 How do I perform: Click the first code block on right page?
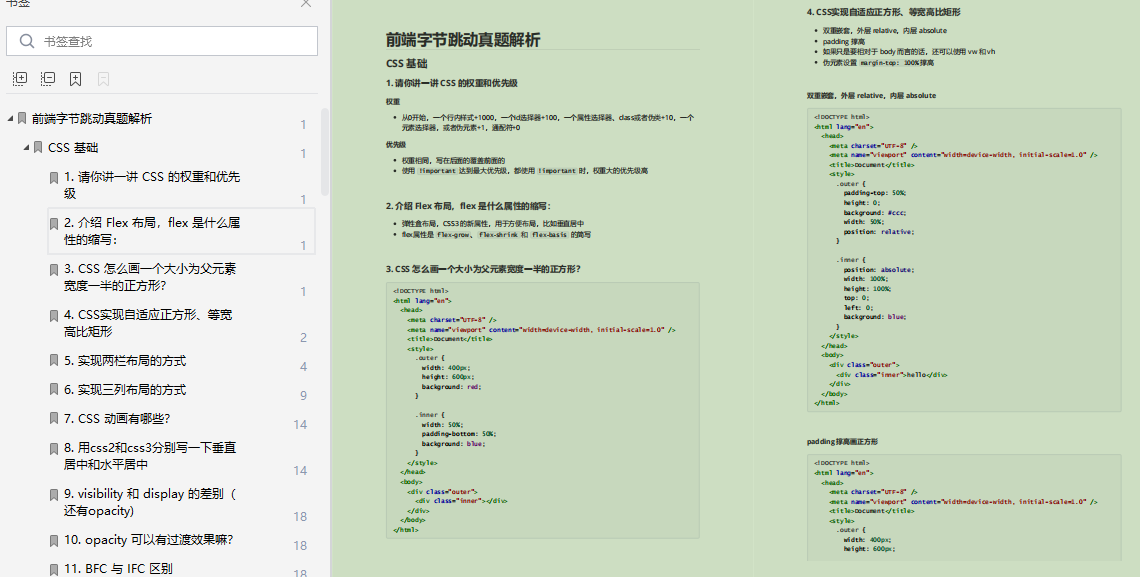[964, 260]
